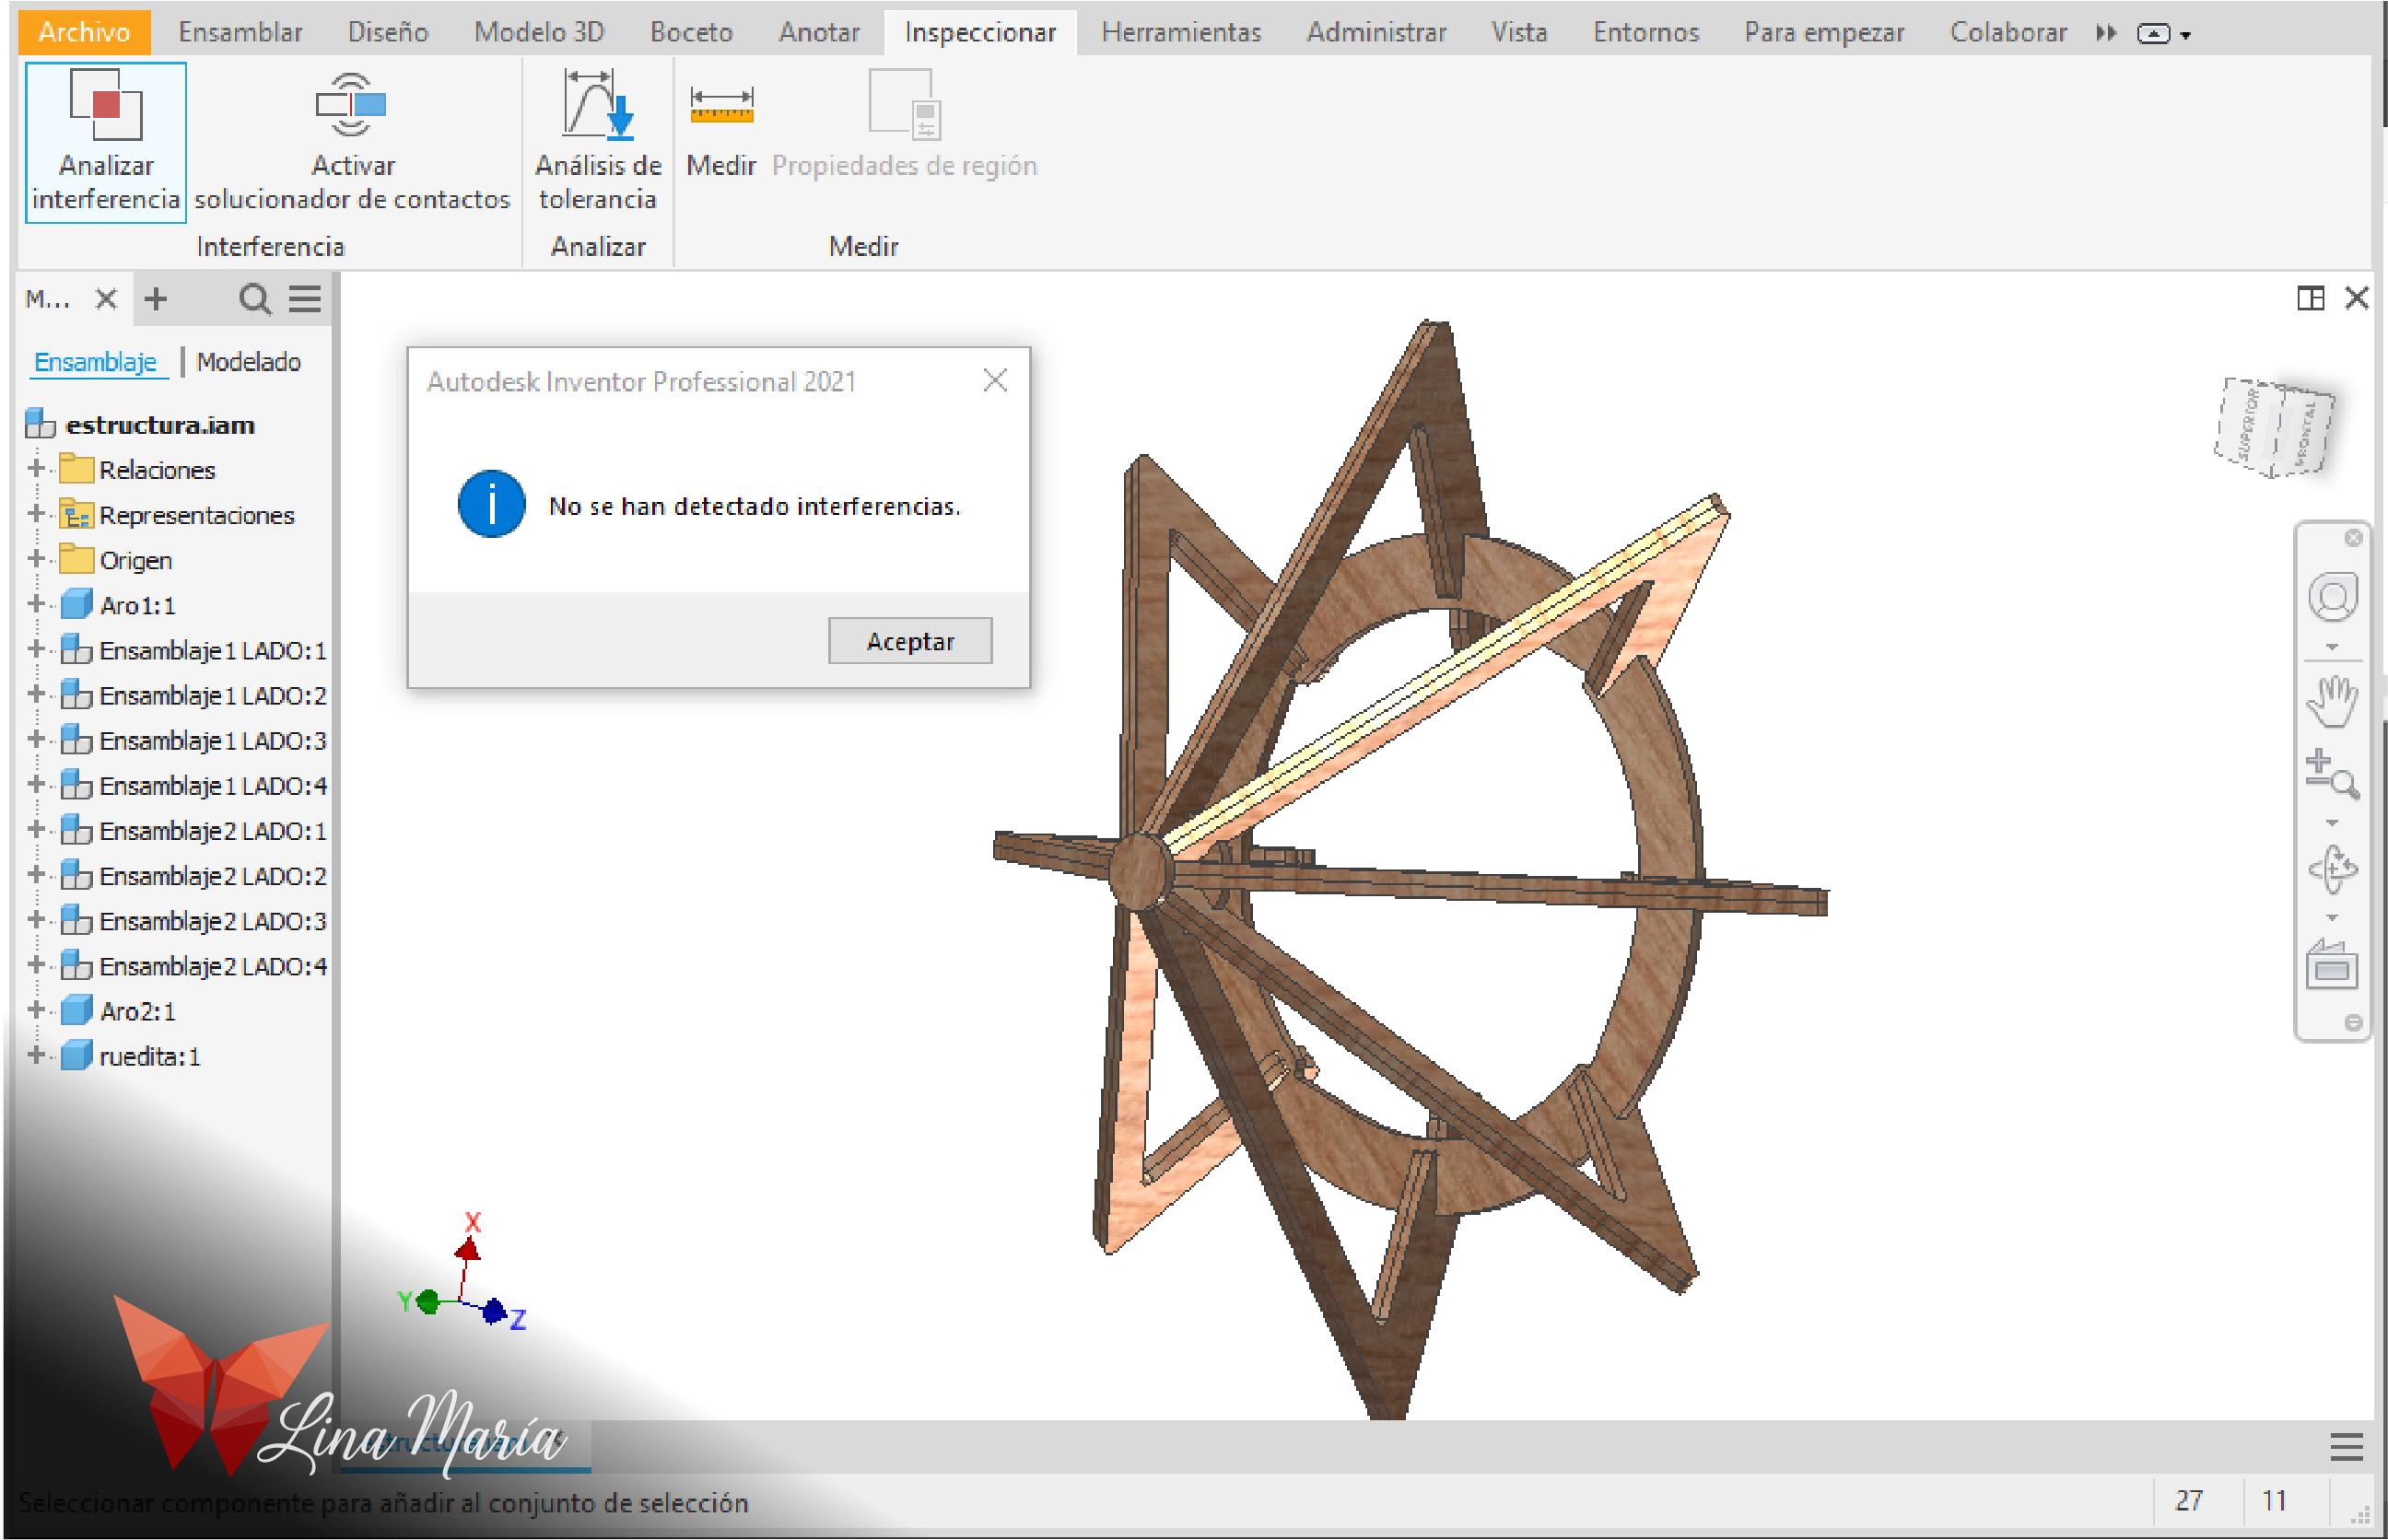Select the Pan hand tool
2388x1540 pixels.
tap(2333, 701)
